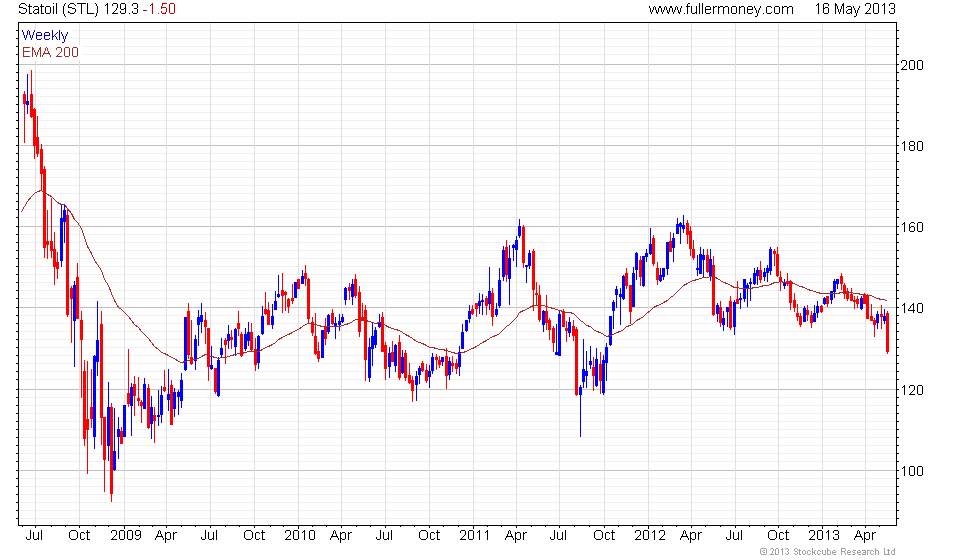Click the 200 price axis label
Screen dimensions: 980x560
(x=911, y=65)
